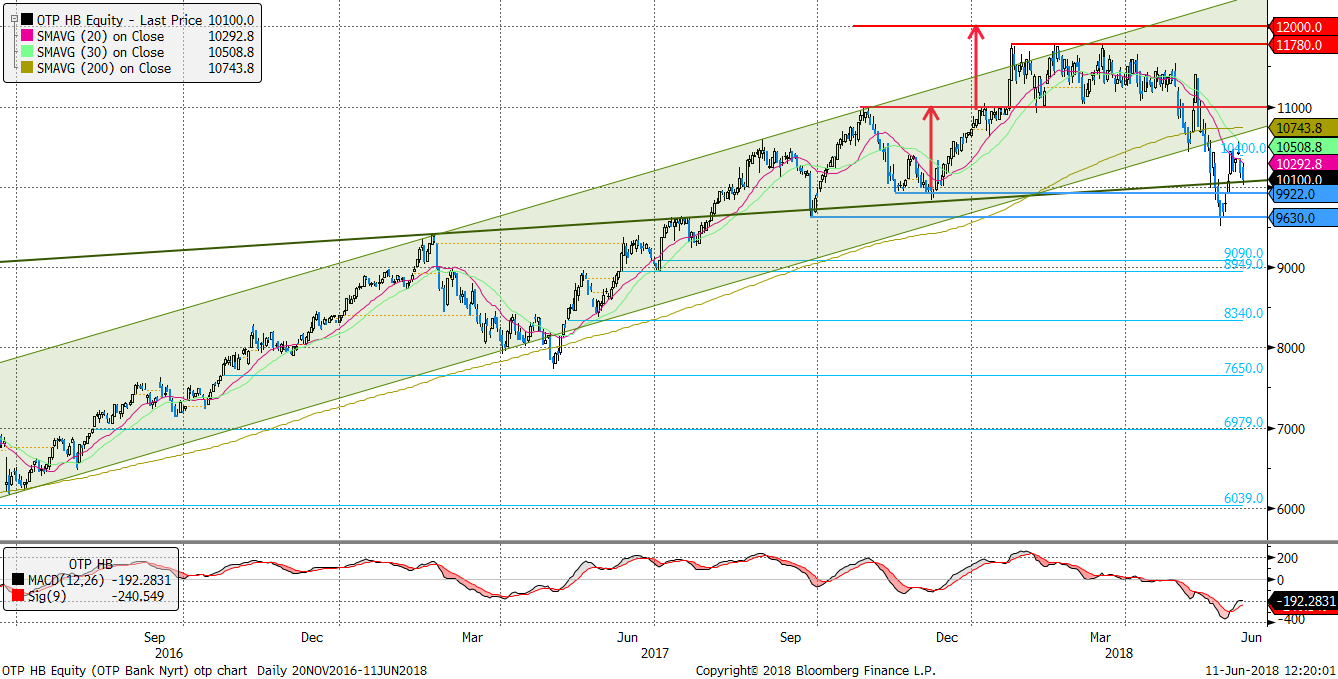The image size is (1338, 679).
Task: Click the 6000 price axis label
Action: click(1292, 508)
